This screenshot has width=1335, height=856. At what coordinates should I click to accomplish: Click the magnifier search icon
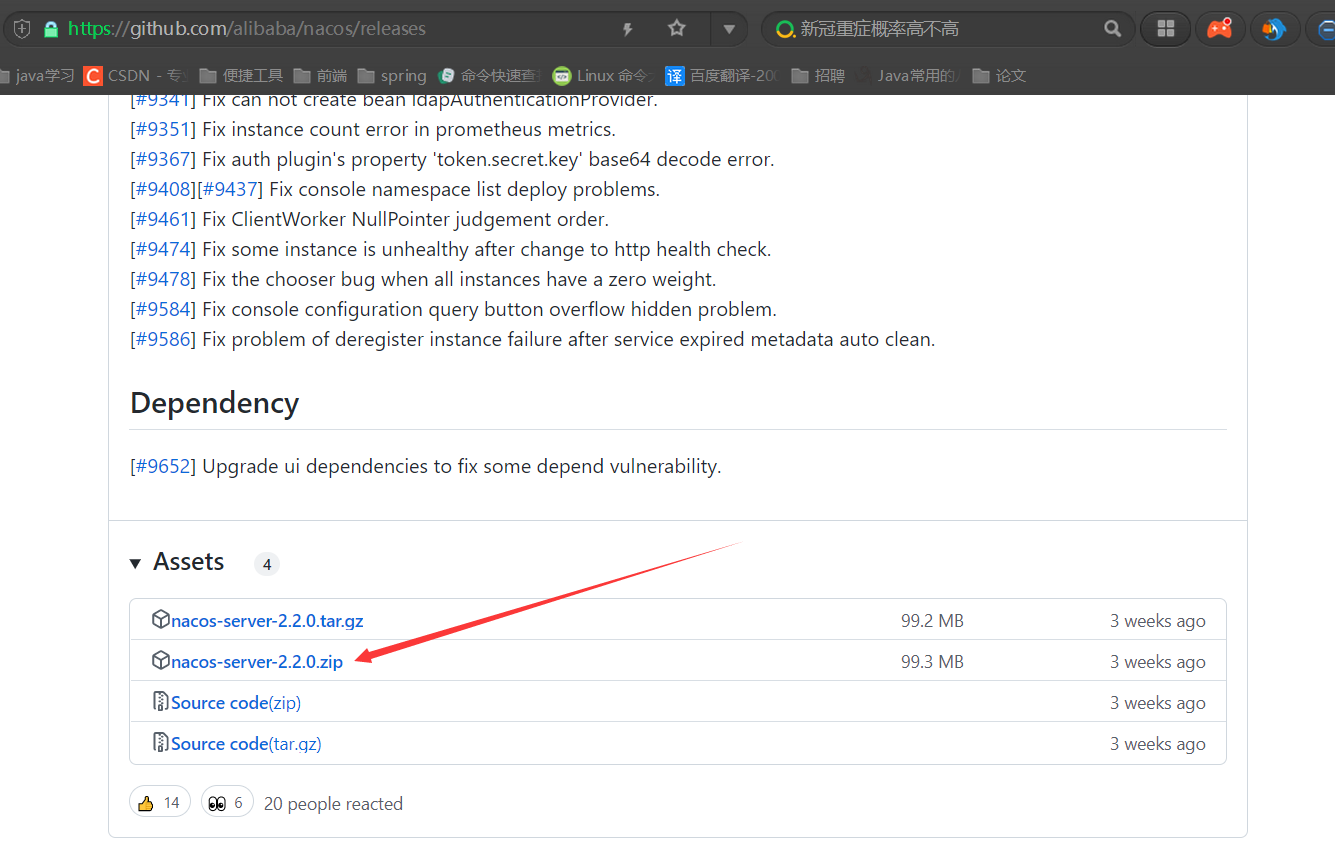tap(1113, 29)
